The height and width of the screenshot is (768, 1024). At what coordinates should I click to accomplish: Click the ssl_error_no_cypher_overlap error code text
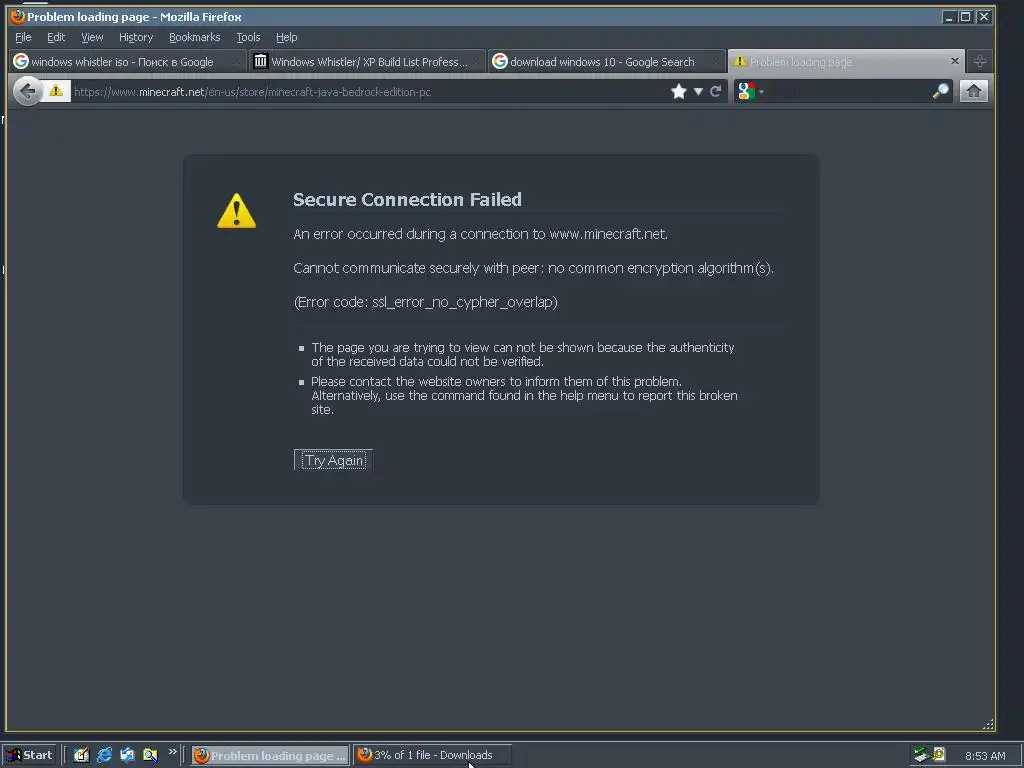(464, 302)
